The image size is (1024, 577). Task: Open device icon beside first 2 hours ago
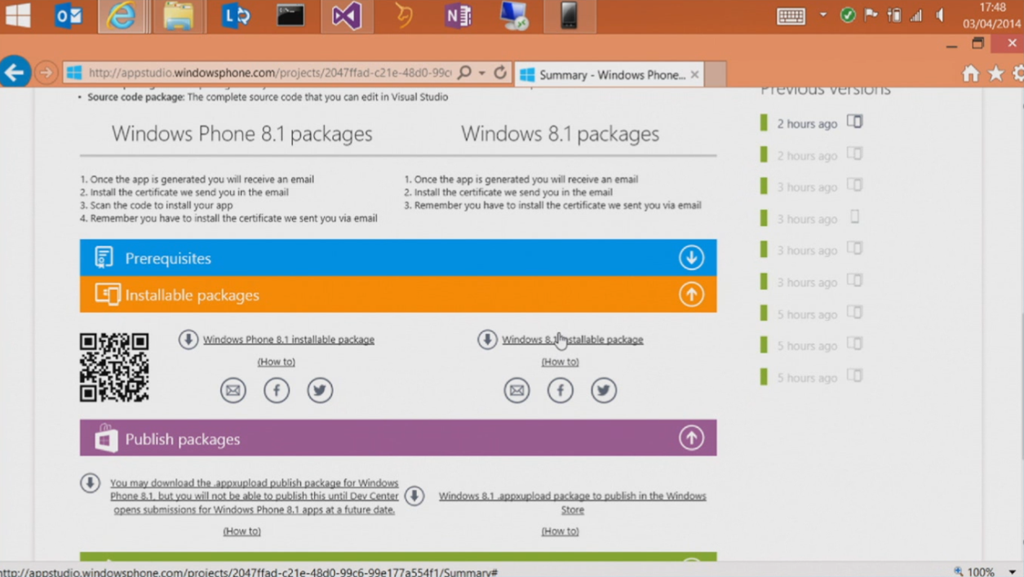[855, 121]
